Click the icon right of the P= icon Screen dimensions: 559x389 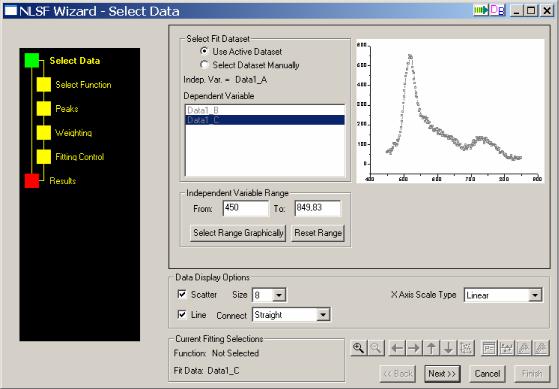507,348
